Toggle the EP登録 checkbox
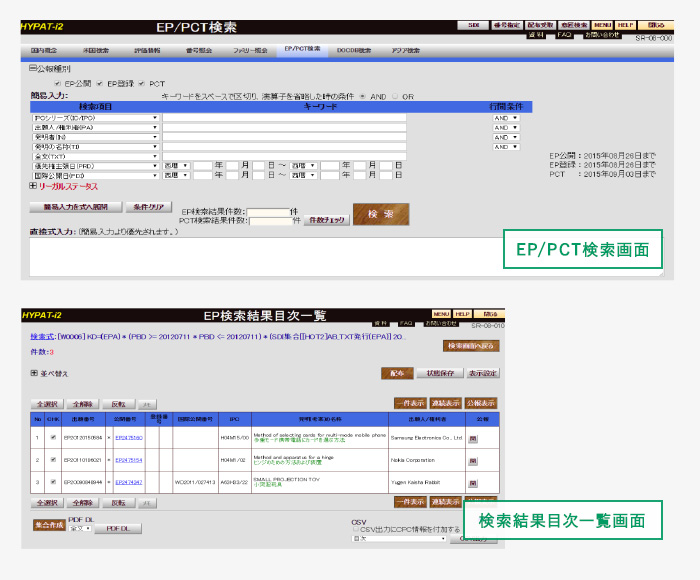The width and height of the screenshot is (700, 580). 100,83
